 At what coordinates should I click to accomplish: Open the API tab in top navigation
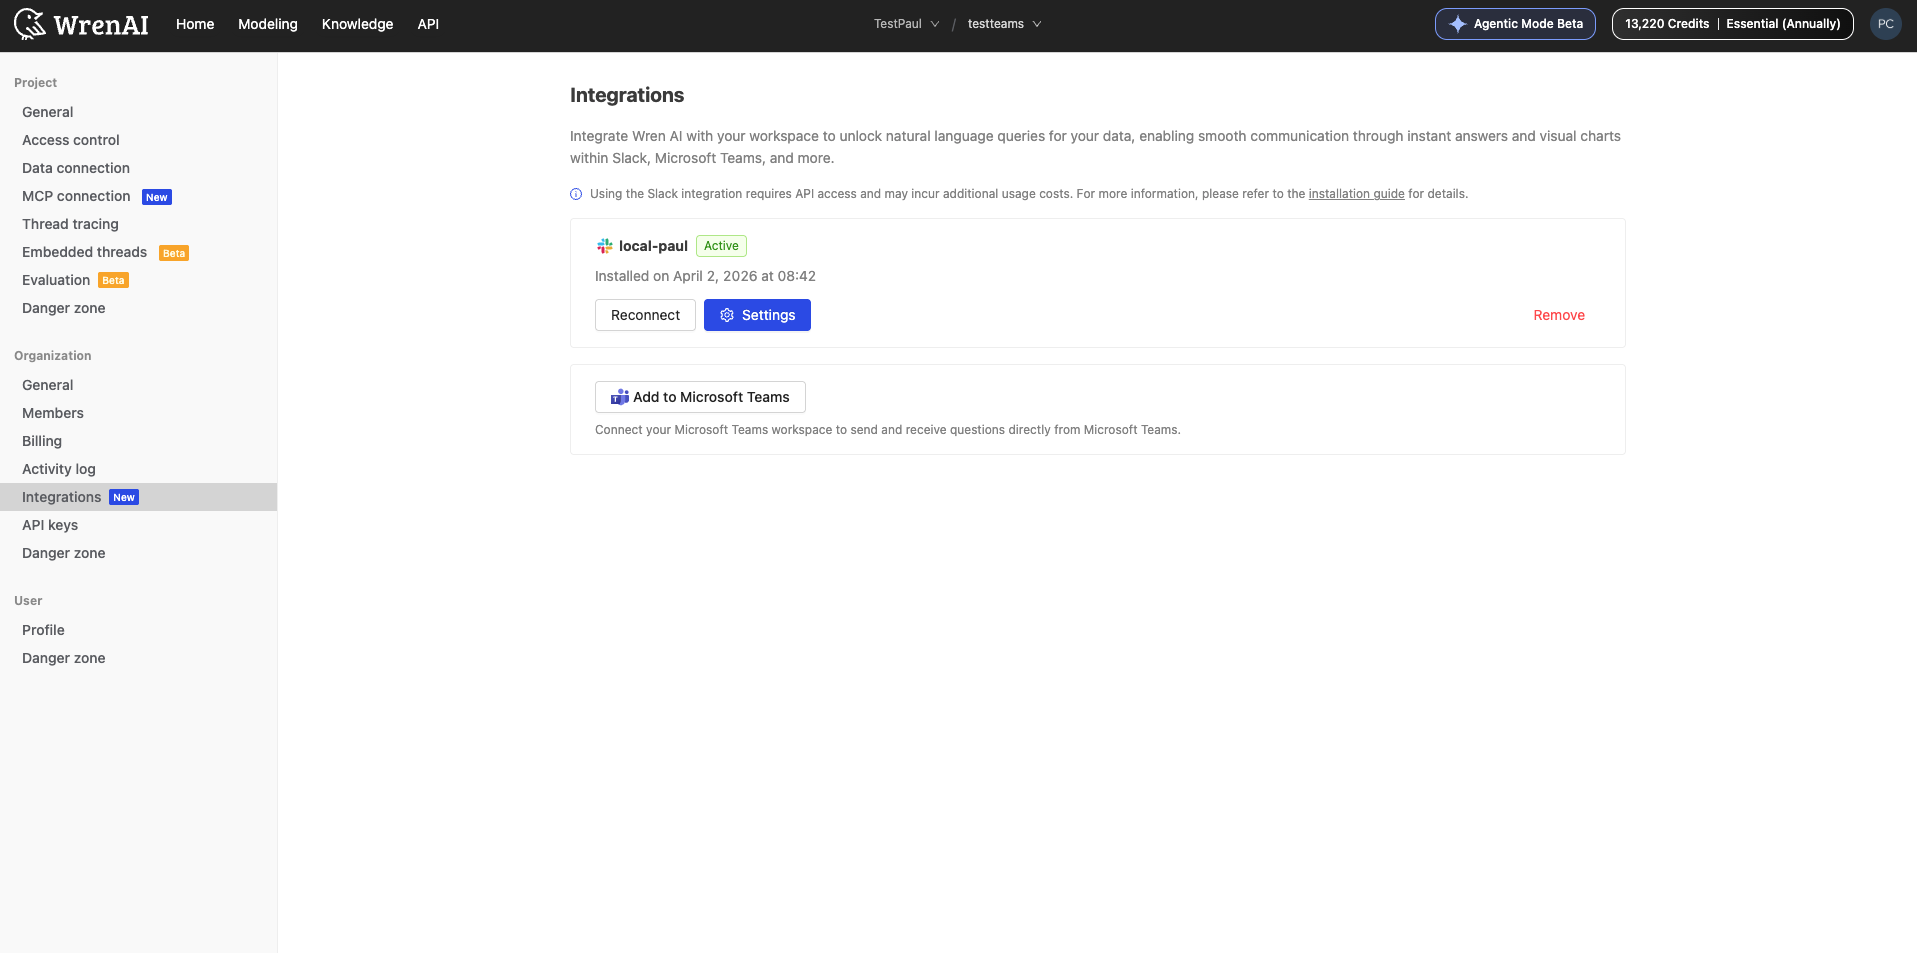click(x=428, y=24)
